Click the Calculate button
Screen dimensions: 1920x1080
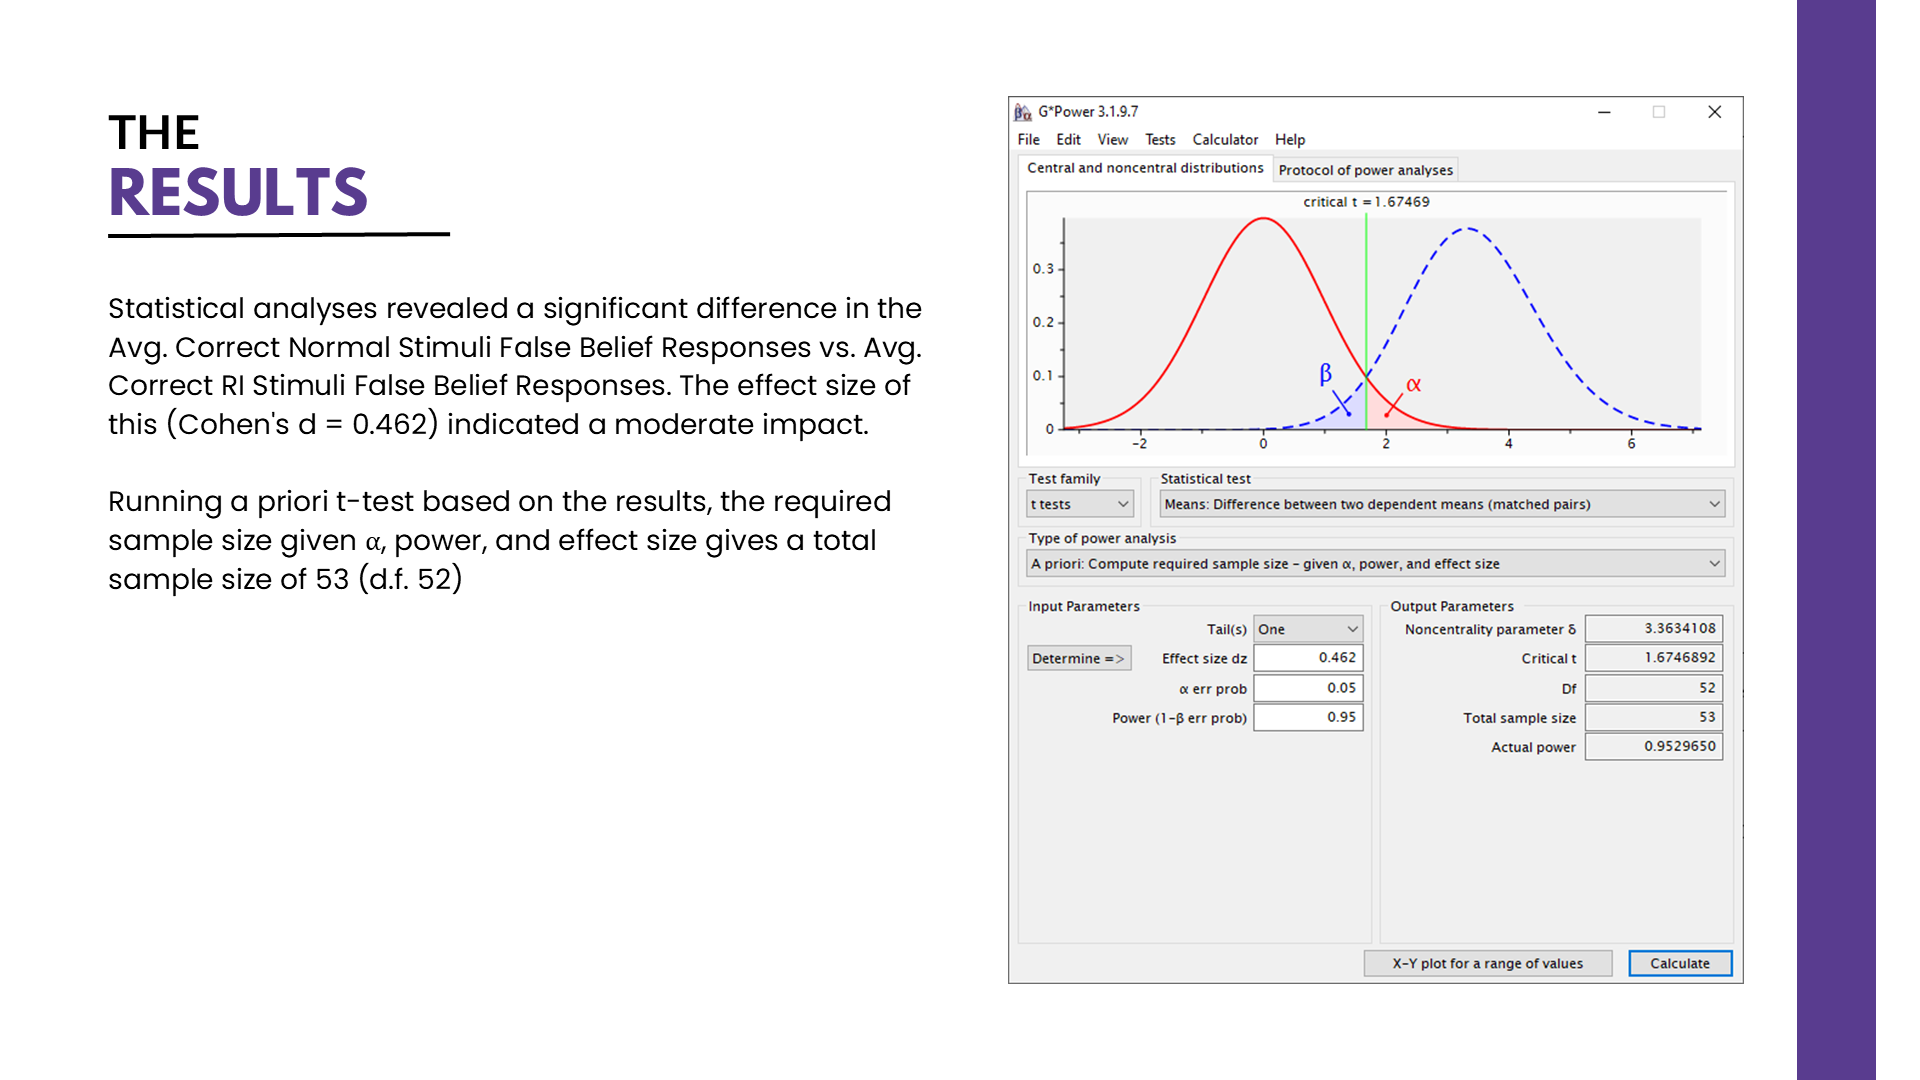pyautogui.click(x=1679, y=963)
